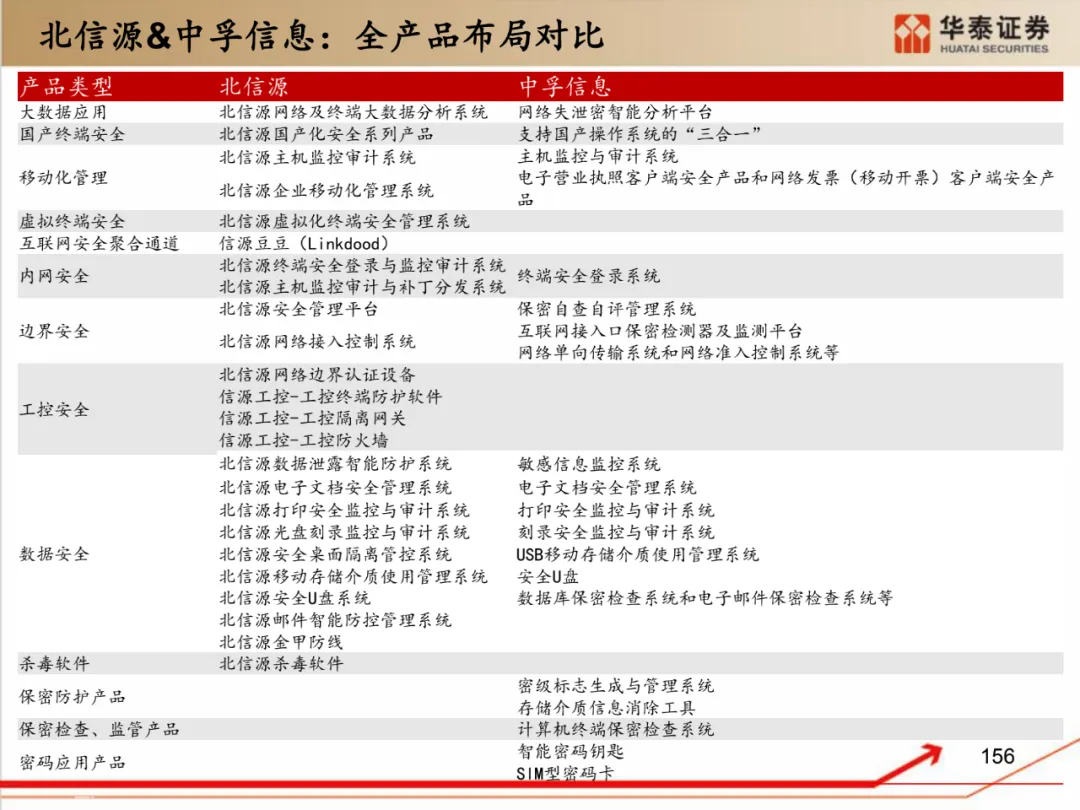Click 计算机终端保密检查系统 cell
This screenshot has width=1080, height=810.
[616, 730]
